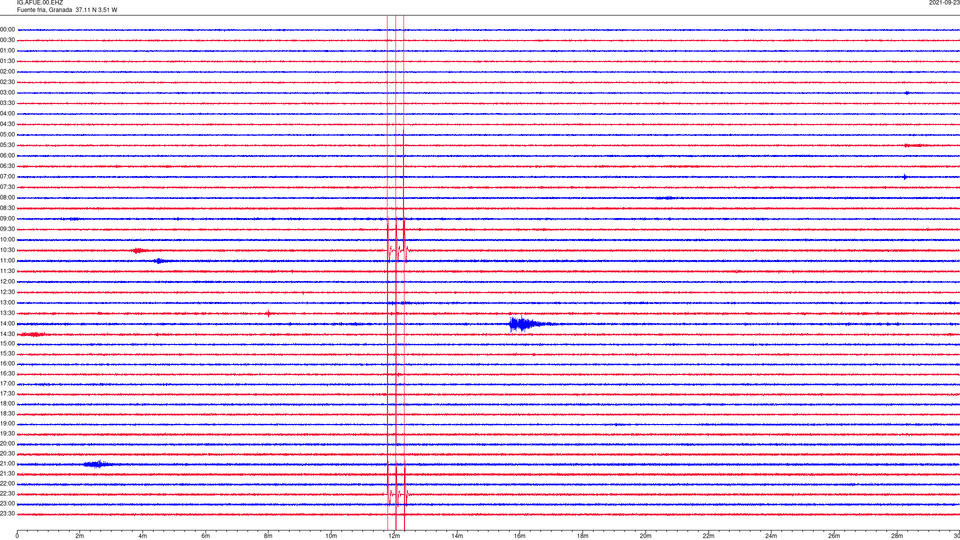Viewport: 960px width, 540px height.
Task: Click the blue burst on the 11:00 trace
Action: tap(159, 261)
